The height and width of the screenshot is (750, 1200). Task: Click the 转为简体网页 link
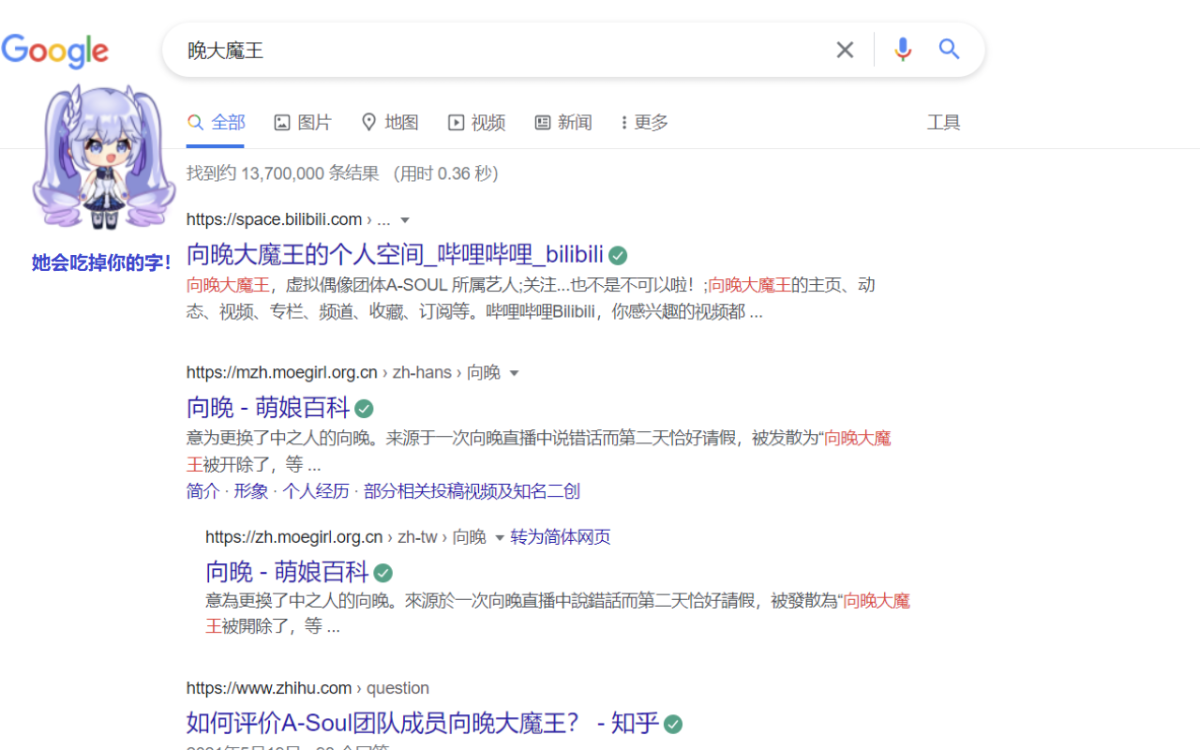[x=560, y=537]
